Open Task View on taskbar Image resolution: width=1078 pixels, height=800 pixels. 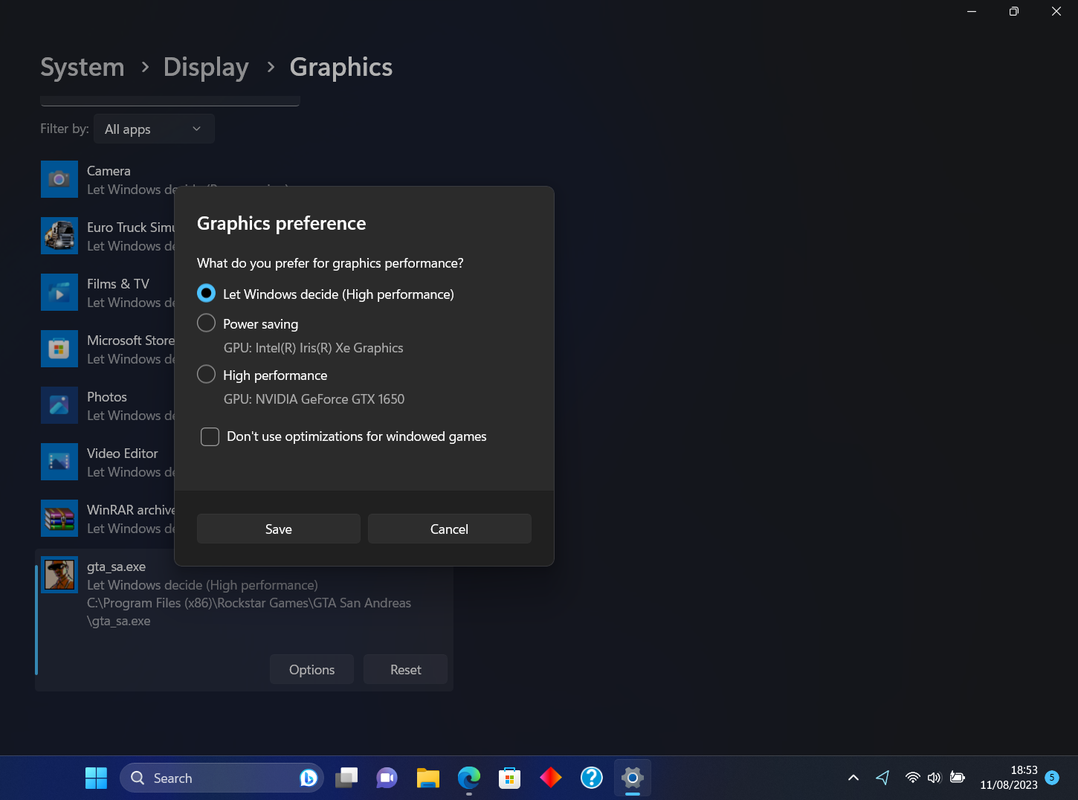[346, 778]
